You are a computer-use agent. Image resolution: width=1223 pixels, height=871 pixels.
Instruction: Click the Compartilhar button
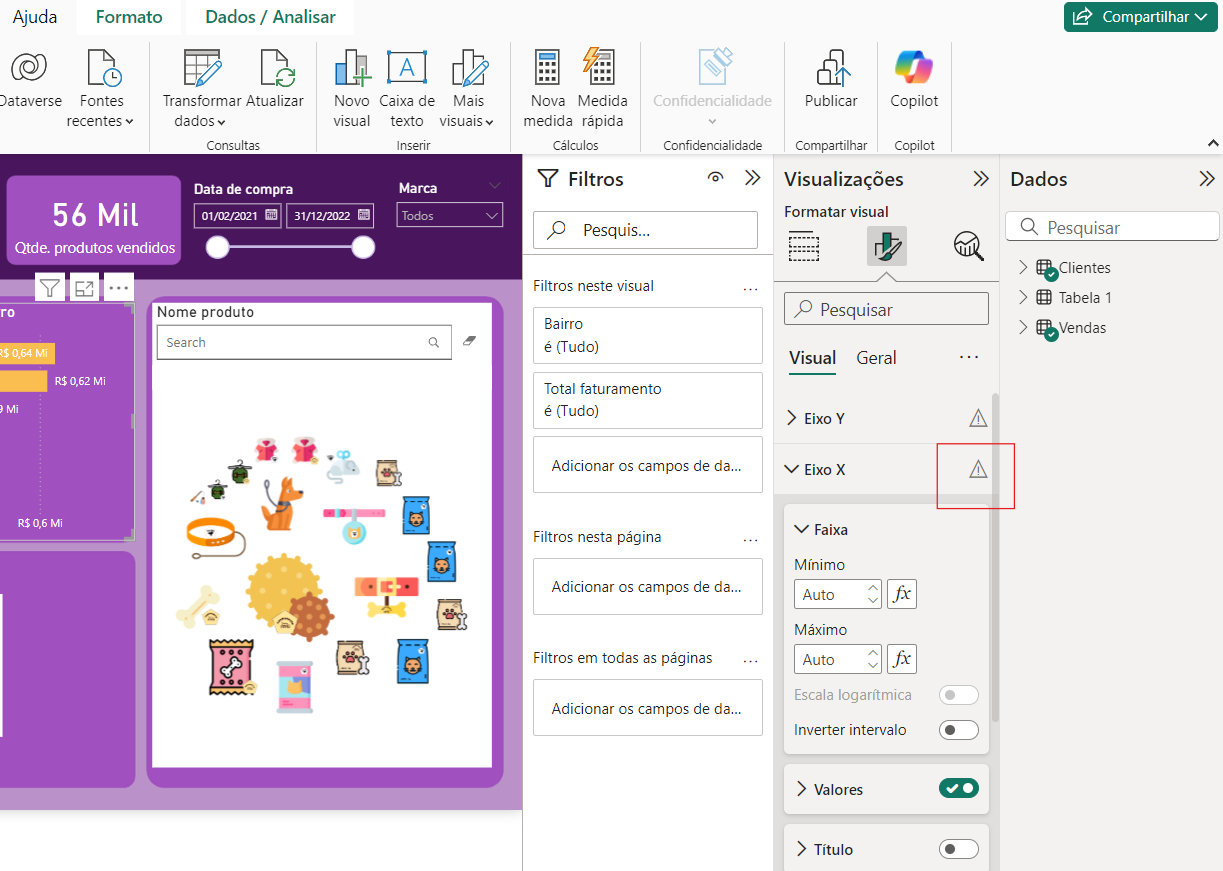1141,17
